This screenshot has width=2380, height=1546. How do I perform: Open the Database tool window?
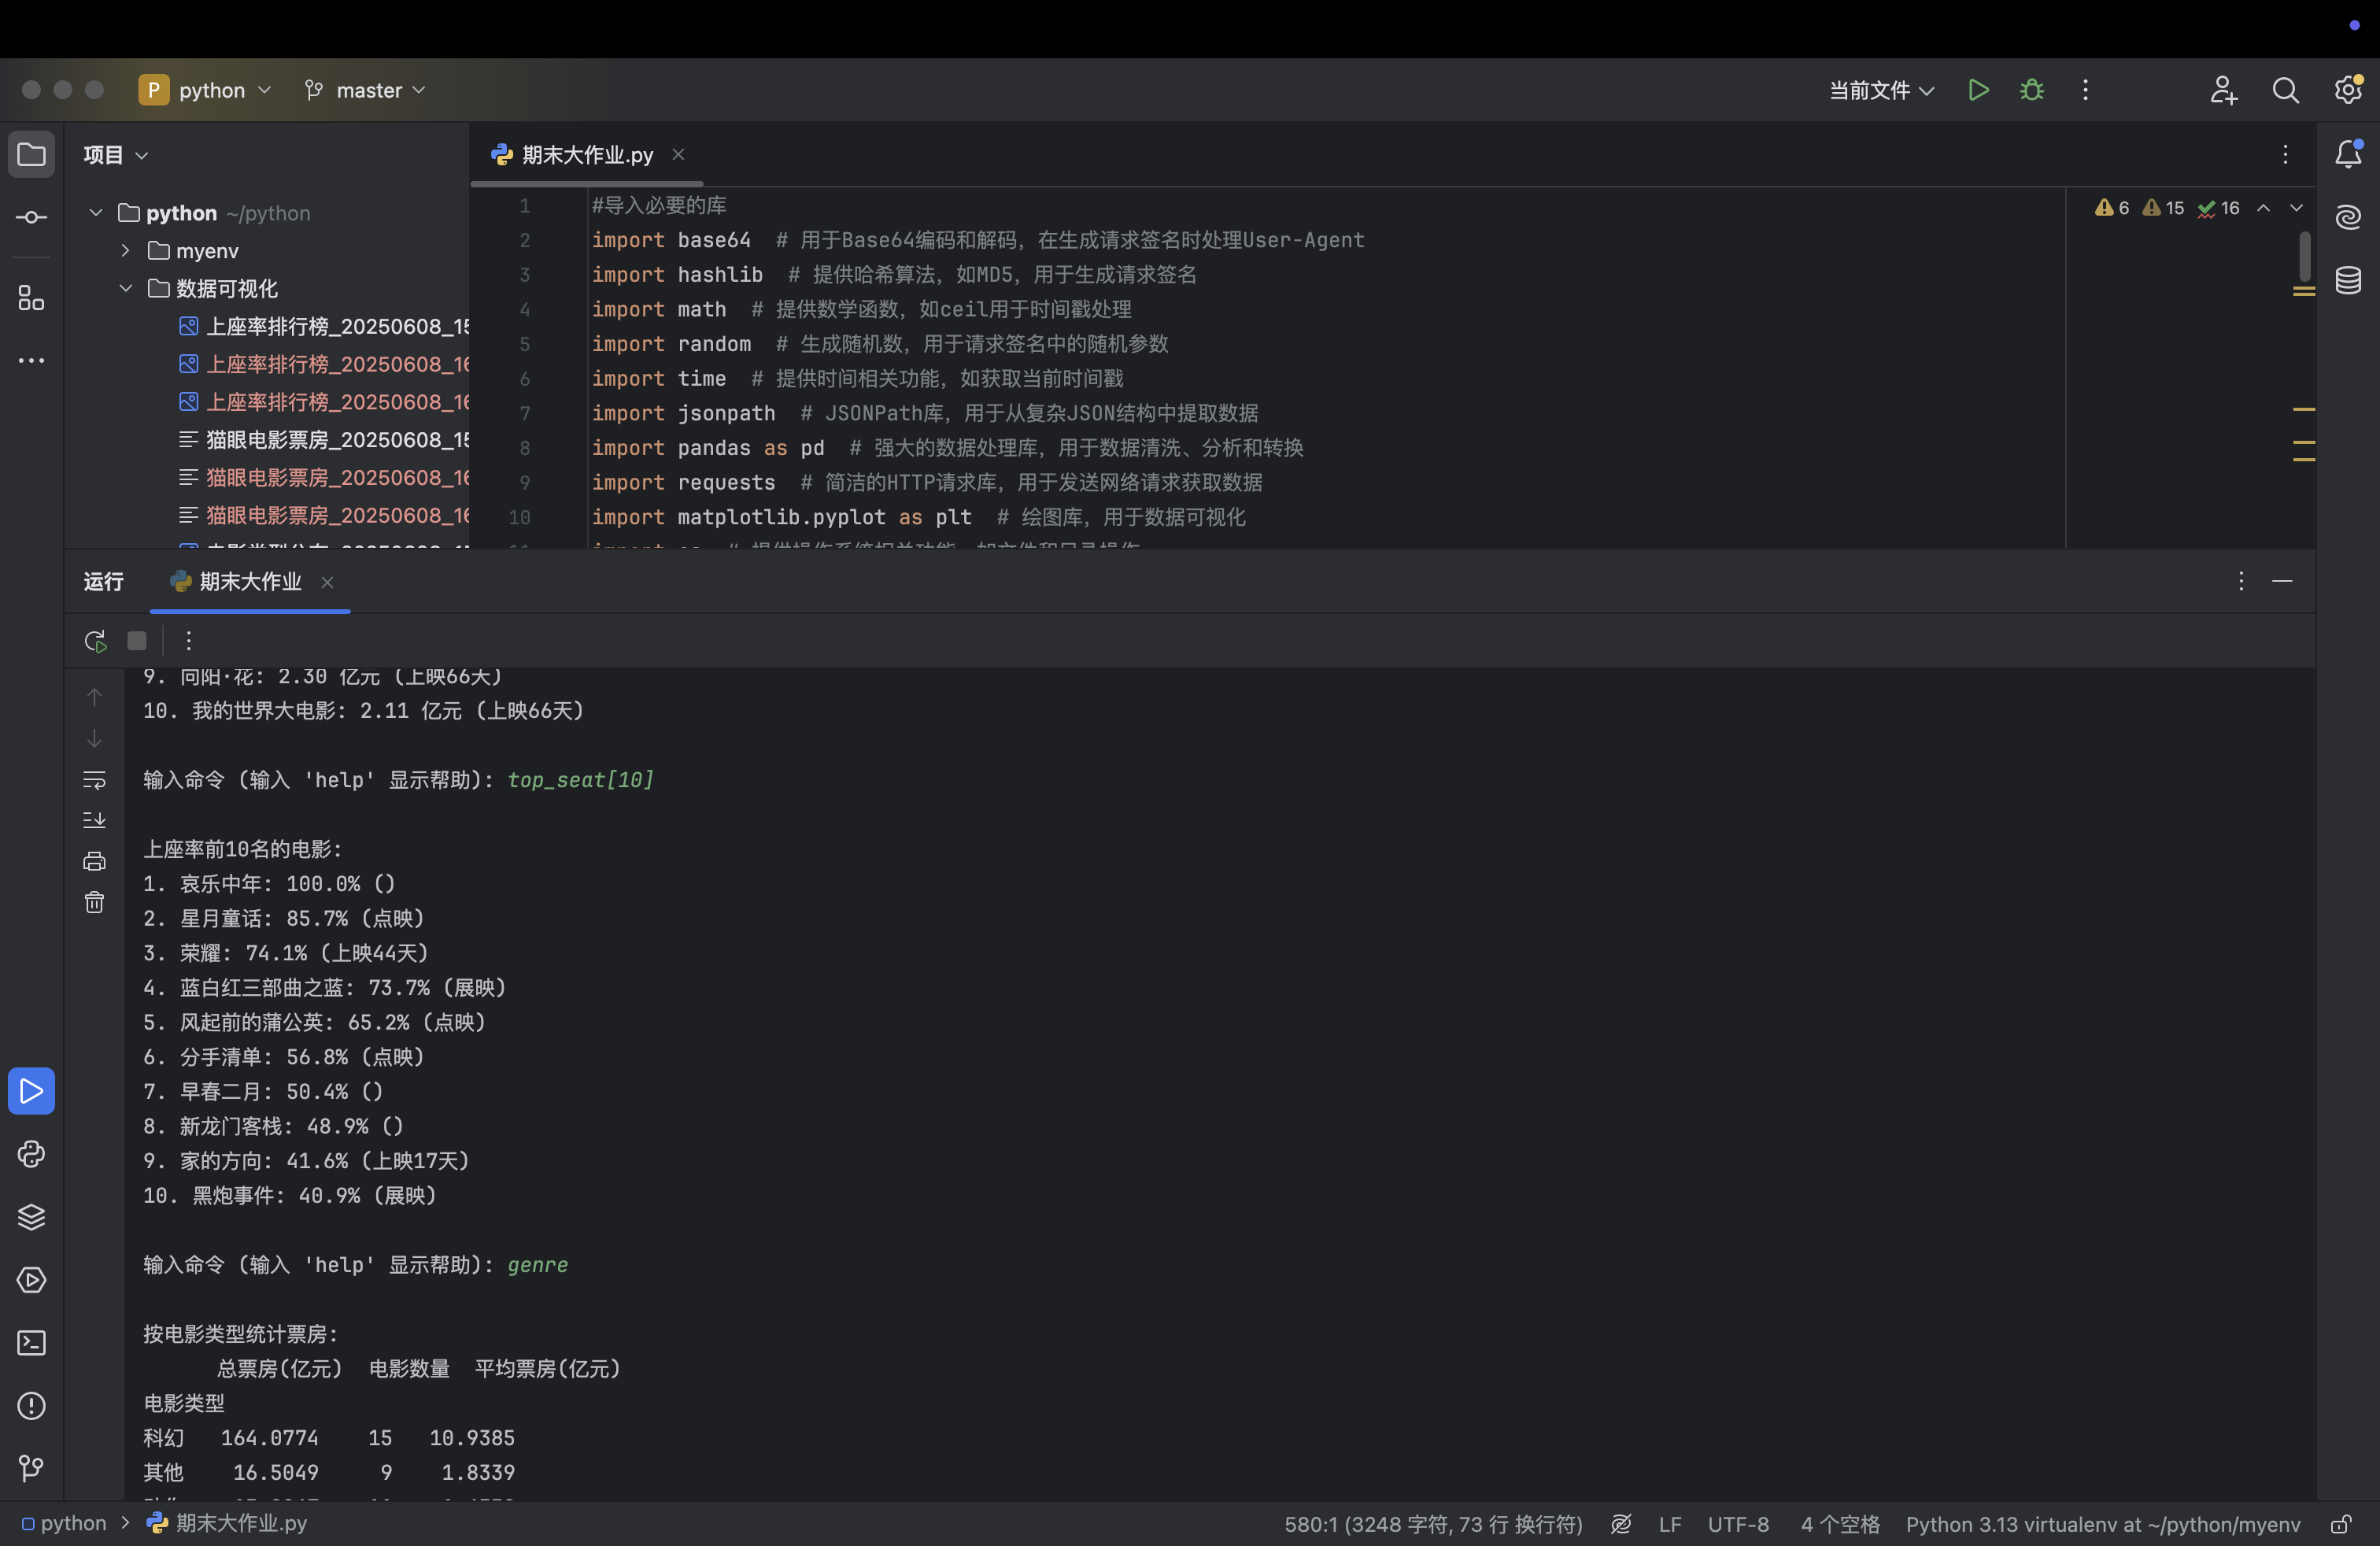2348,280
